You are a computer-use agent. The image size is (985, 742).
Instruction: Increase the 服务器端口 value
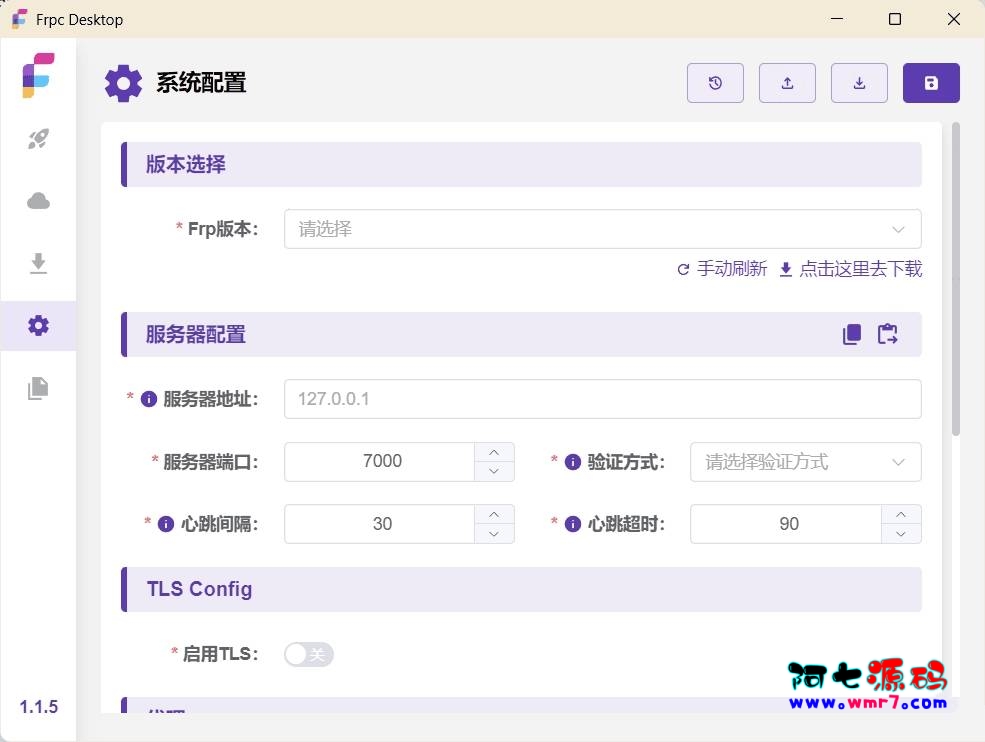pyautogui.click(x=494, y=452)
